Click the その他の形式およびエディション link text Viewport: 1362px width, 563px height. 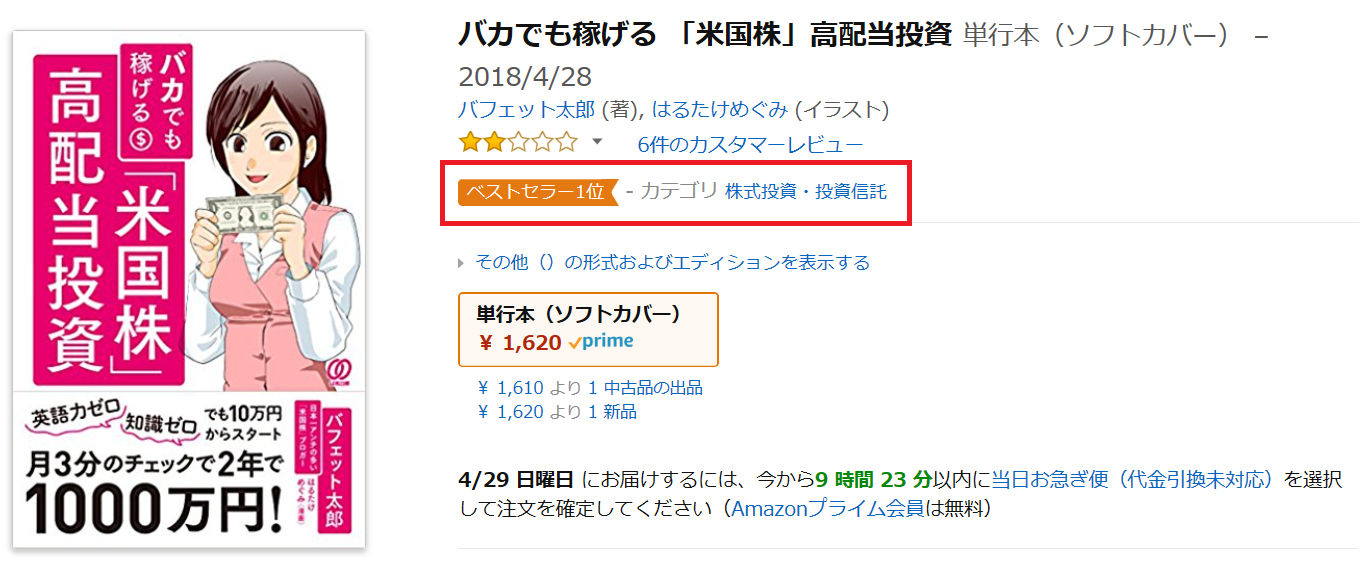[x=672, y=263]
